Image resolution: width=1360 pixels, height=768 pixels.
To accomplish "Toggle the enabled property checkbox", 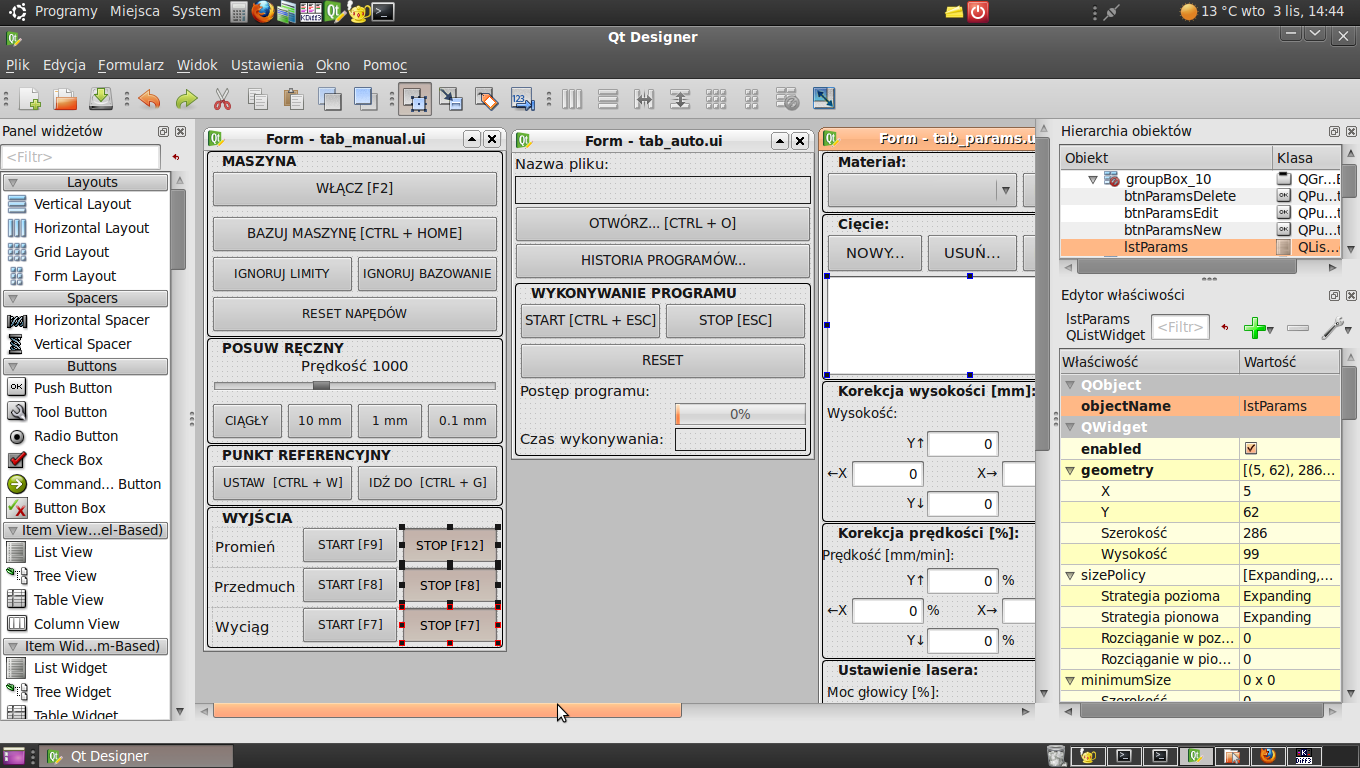I will click(x=1251, y=449).
